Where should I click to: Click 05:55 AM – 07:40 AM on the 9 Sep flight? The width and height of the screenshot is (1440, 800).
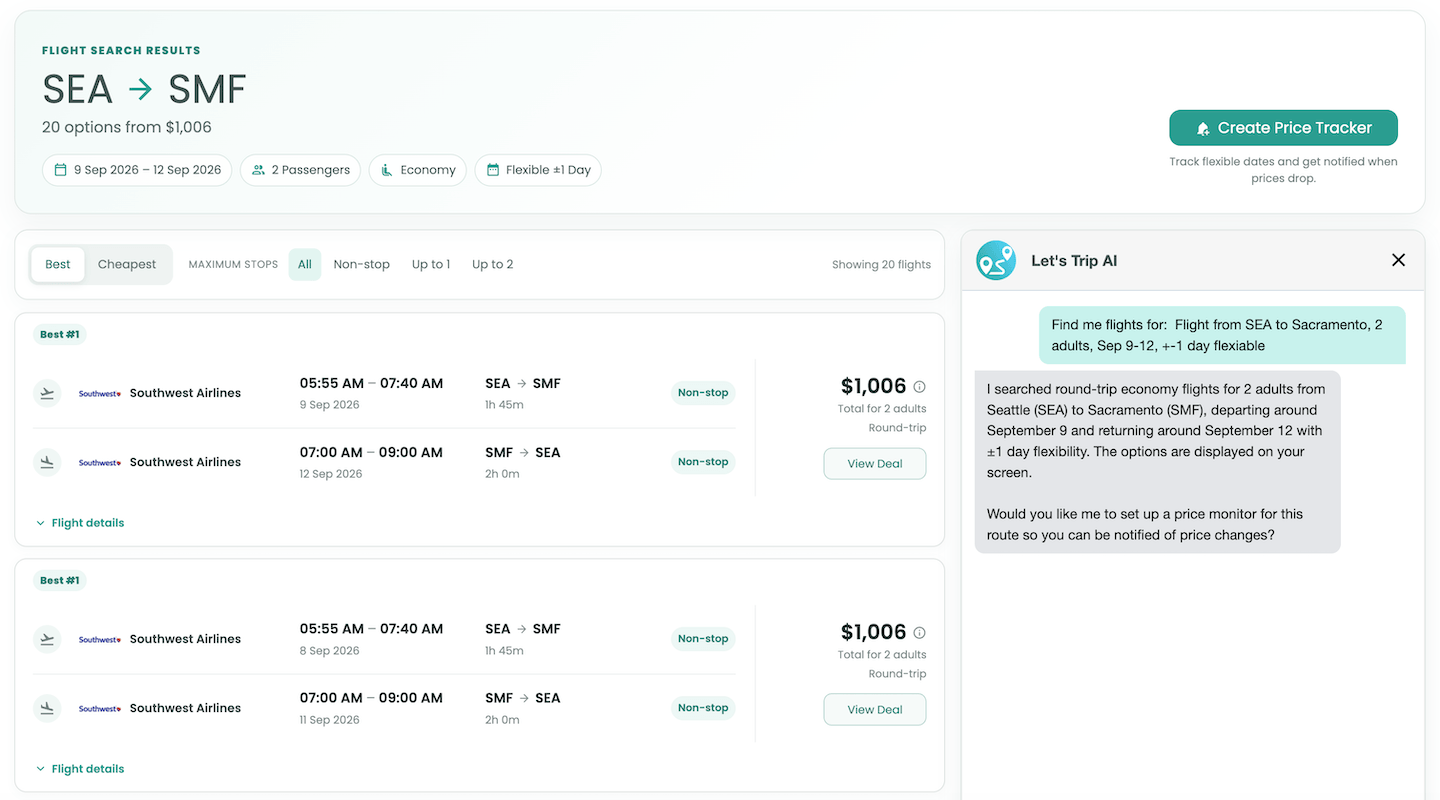tap(371, 383)
